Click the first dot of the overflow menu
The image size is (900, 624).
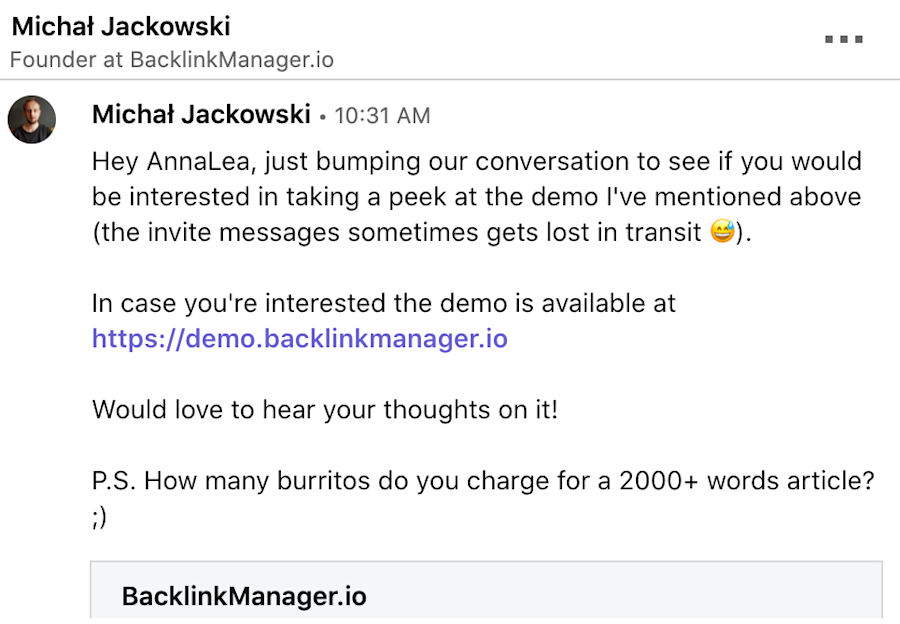pyautogui.click(x=827, y=39)
